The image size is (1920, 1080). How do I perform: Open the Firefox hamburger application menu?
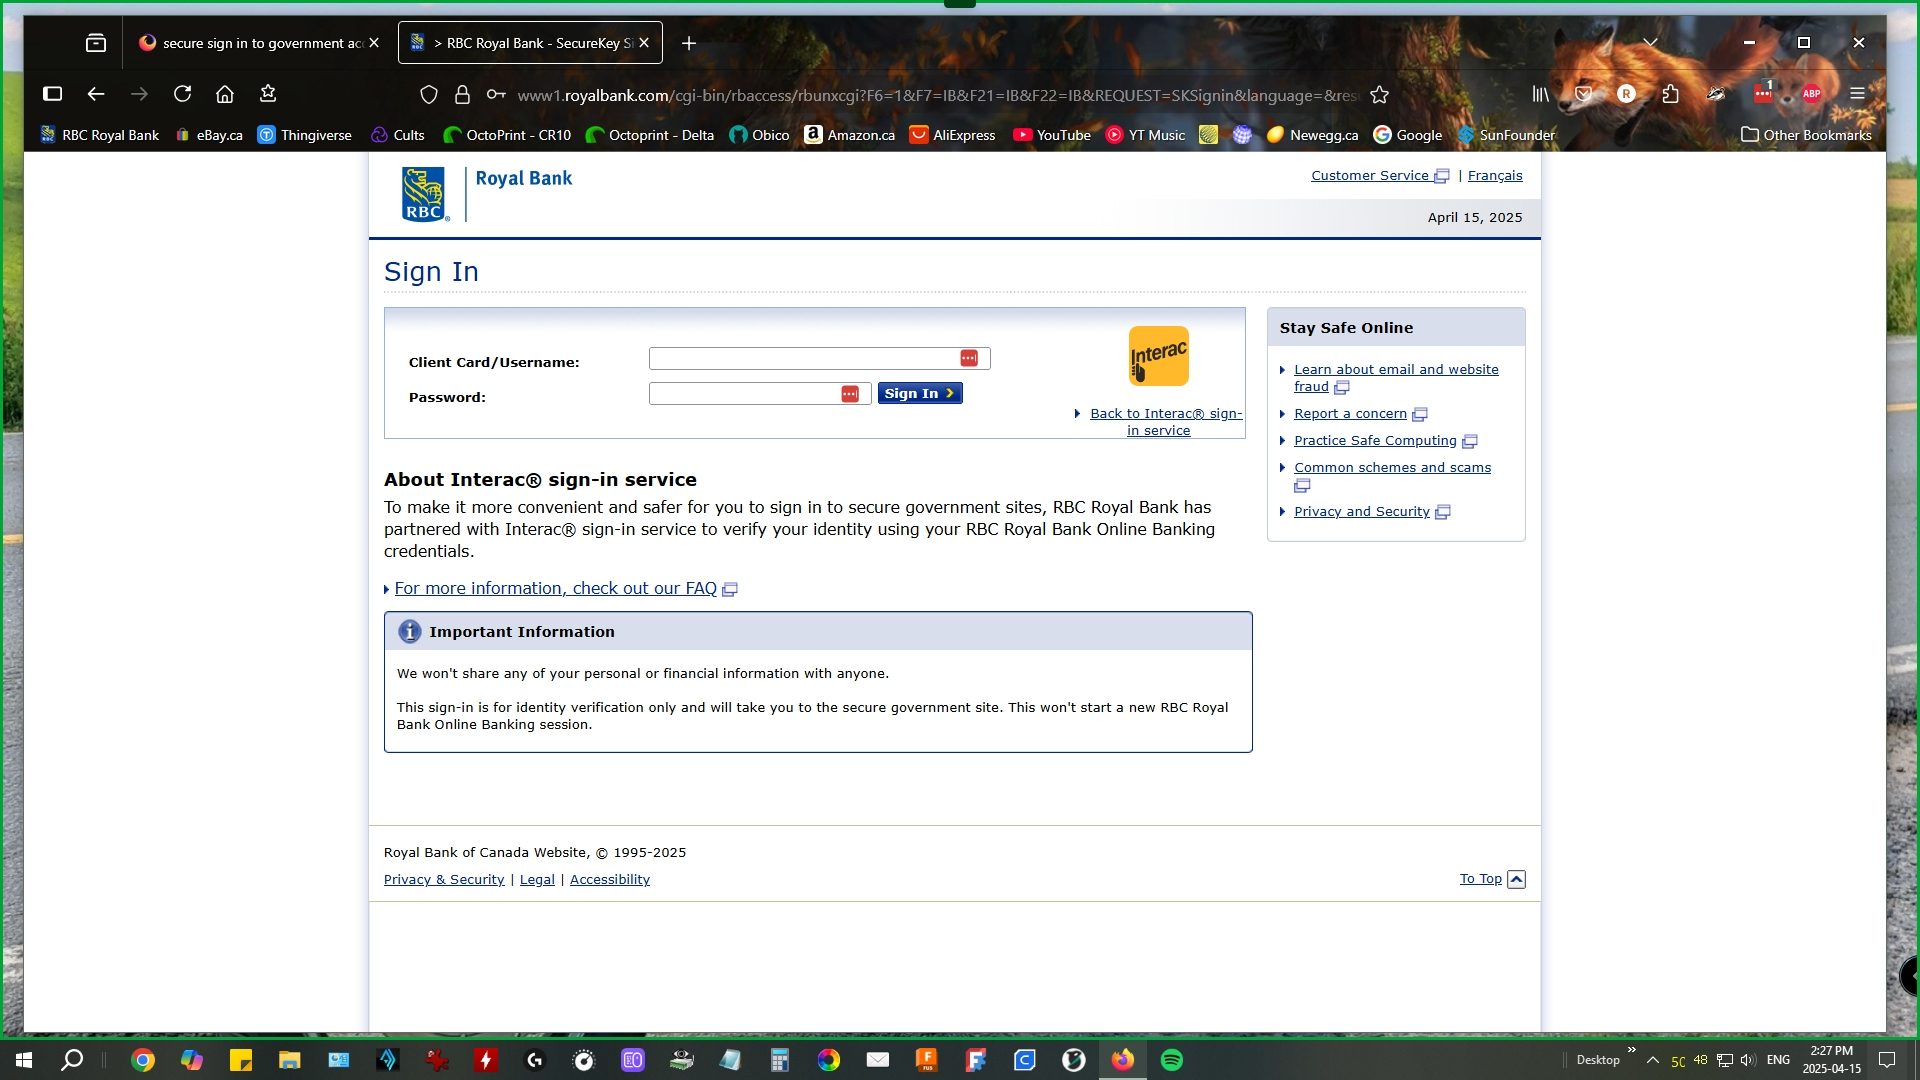[x=1858, y=94]
